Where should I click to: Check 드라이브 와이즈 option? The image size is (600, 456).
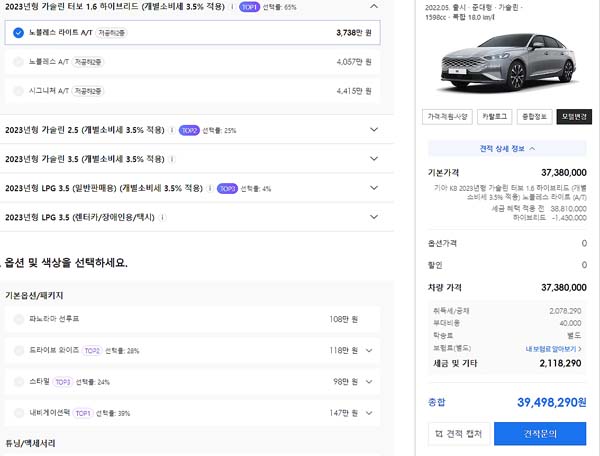coord(18,350)
